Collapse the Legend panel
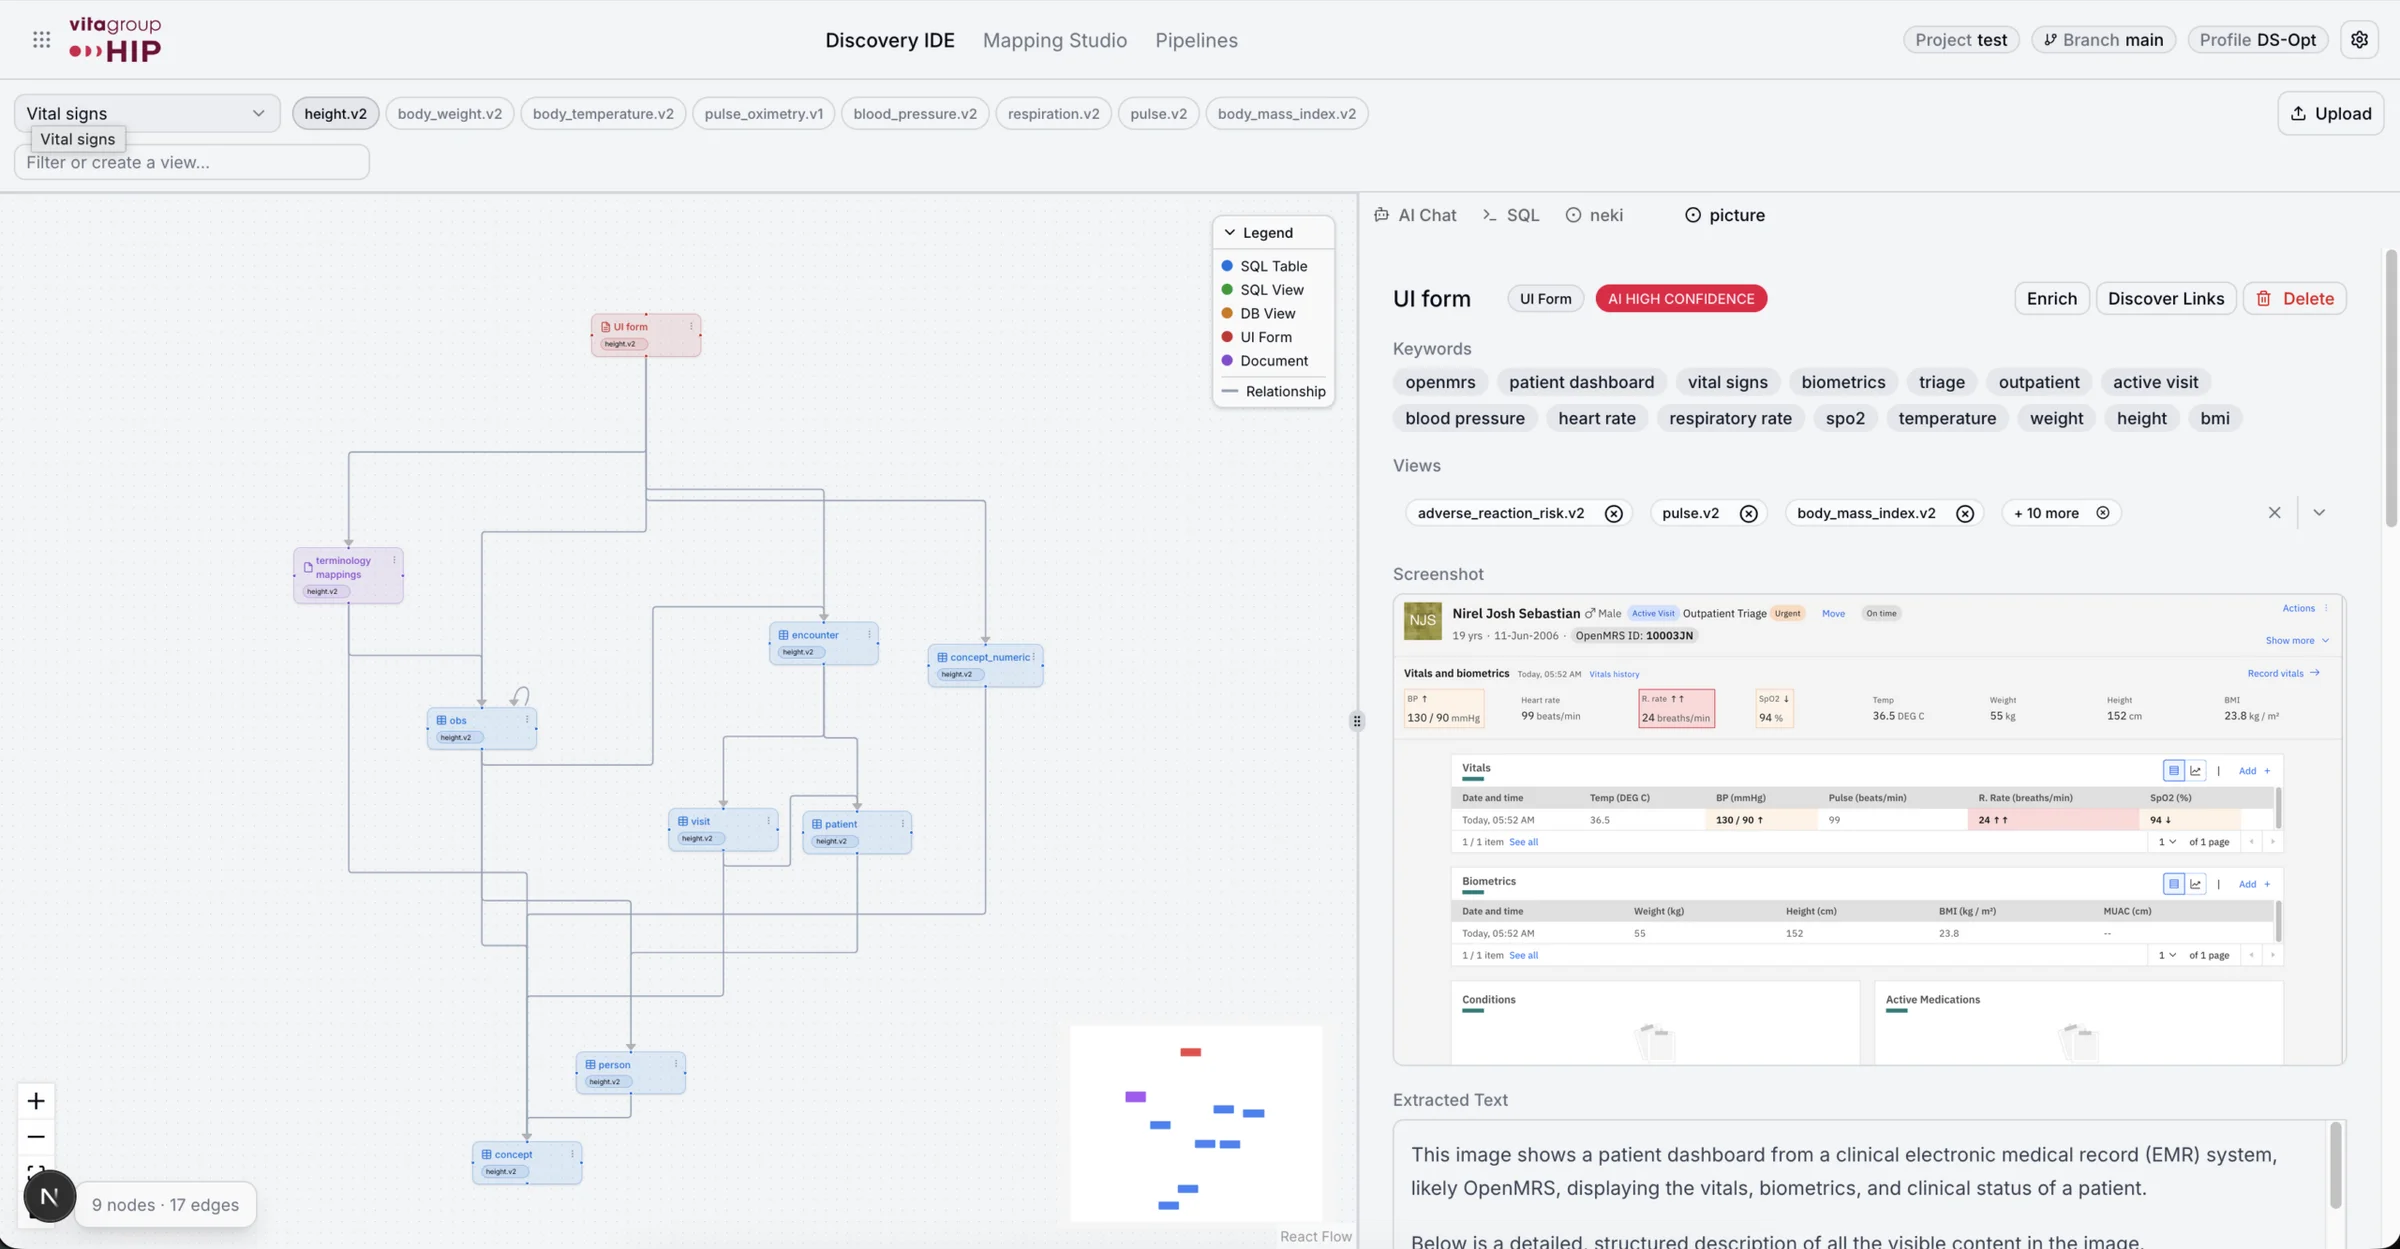This screenshot has height=1249, width=2400. (x=1230, y=232)
